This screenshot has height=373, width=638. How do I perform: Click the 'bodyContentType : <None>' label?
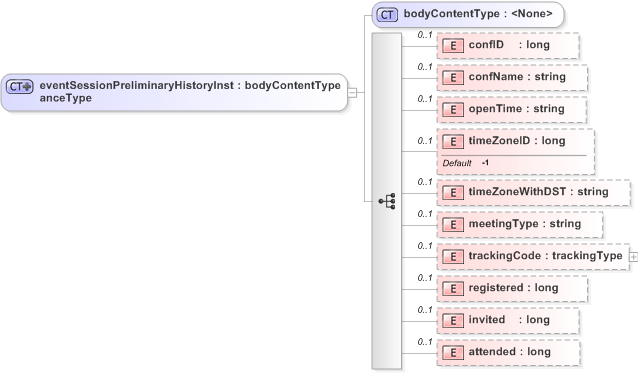click(x=478, y=14)
